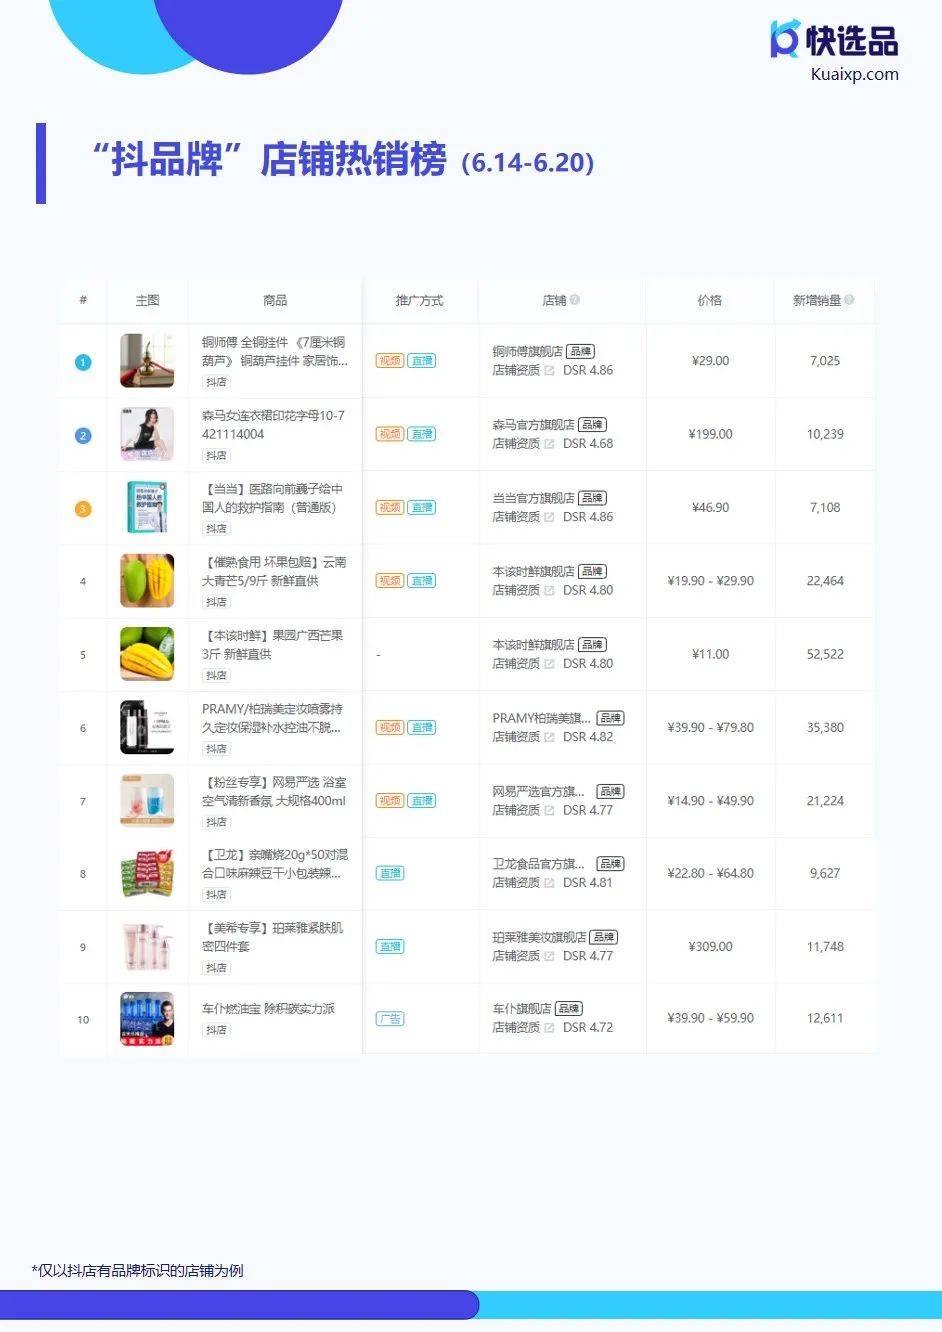Open external link icon for 铜师傅旗舰店 店铺资质
Image resolution: width=942 pixels, height=1332 pixels.
click(549, 371)
